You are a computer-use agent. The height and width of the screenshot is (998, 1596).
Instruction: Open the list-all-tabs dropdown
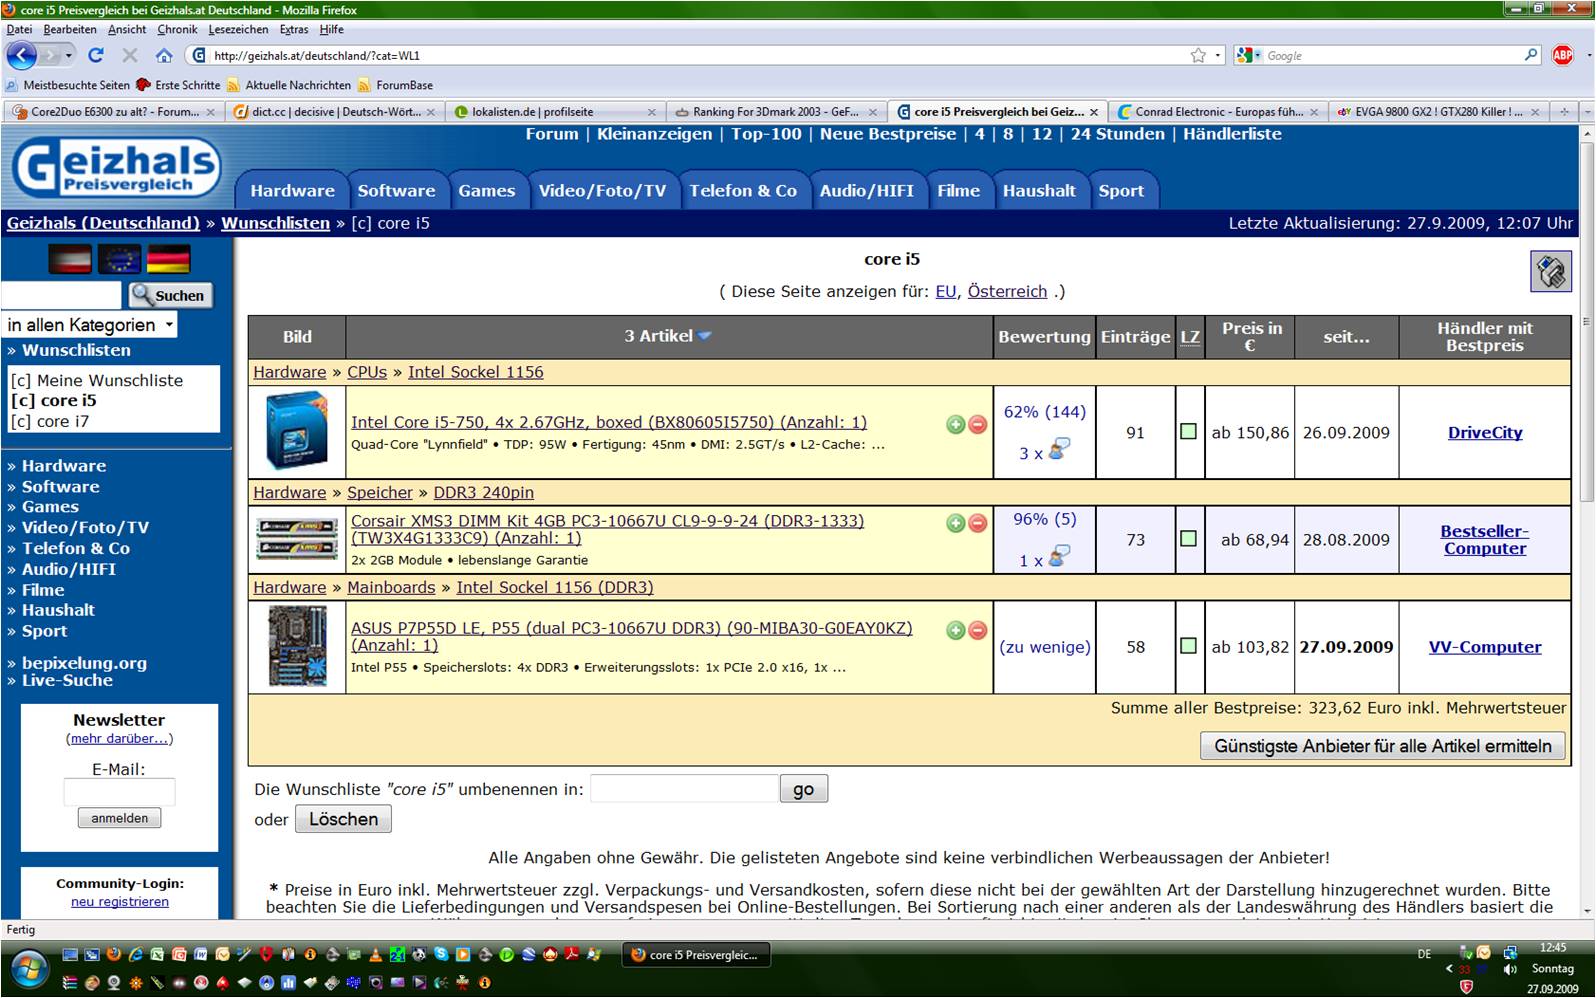click(x=1587, y=111)
